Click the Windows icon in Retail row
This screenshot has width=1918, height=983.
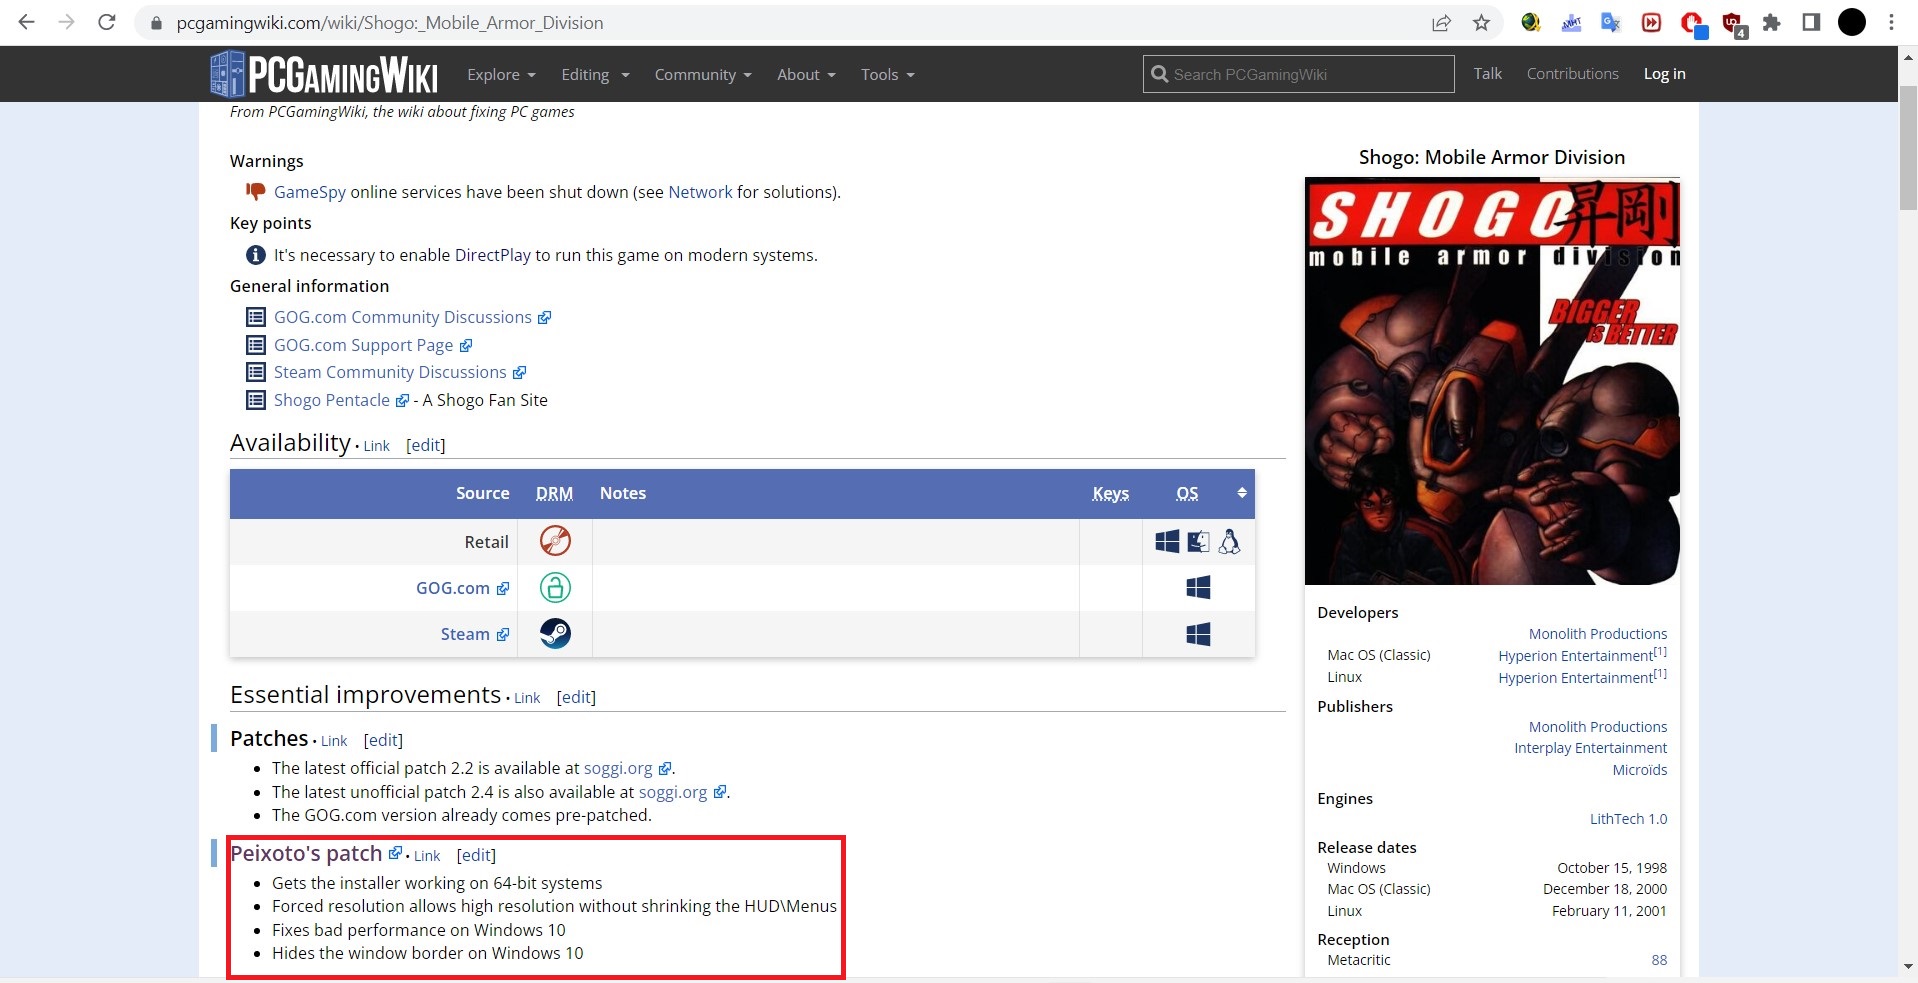(1167, 541)
